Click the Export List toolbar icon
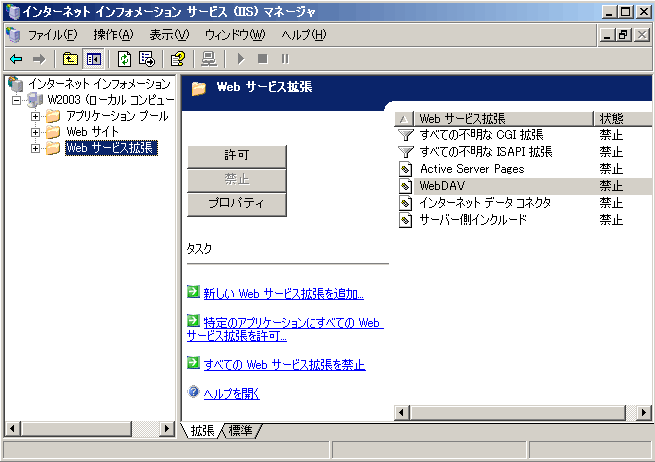This screenshot has width=655, height=462. 146,58
